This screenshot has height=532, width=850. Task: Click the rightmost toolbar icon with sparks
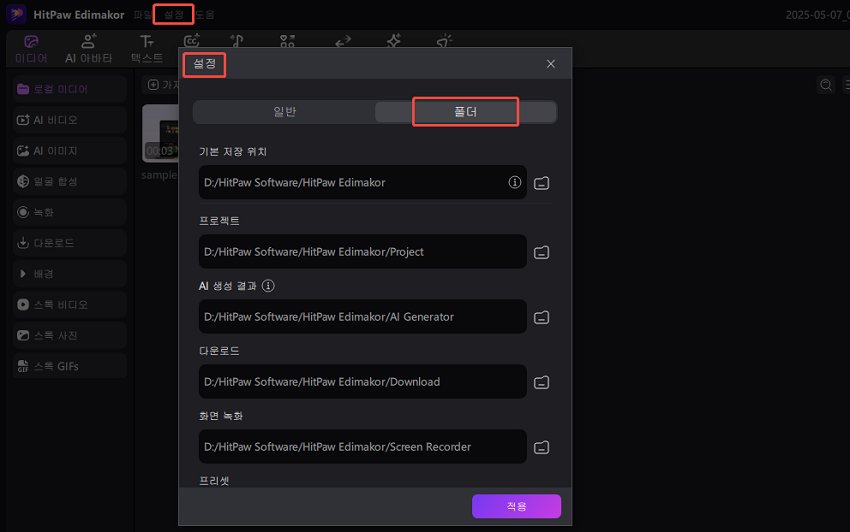pos(444,41)
